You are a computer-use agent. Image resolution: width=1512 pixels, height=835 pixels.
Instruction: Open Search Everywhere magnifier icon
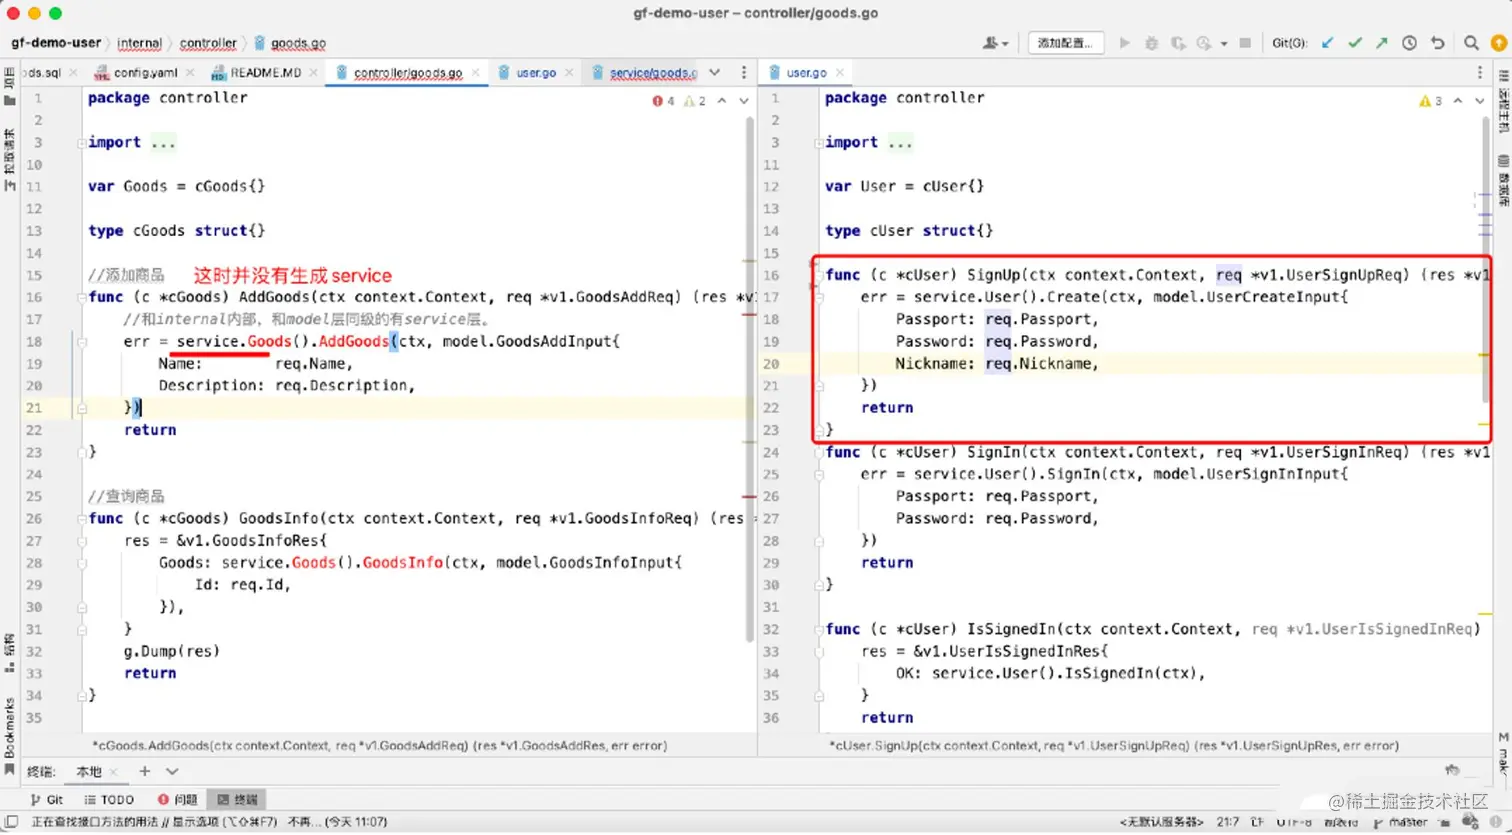tap(1471, 43)
